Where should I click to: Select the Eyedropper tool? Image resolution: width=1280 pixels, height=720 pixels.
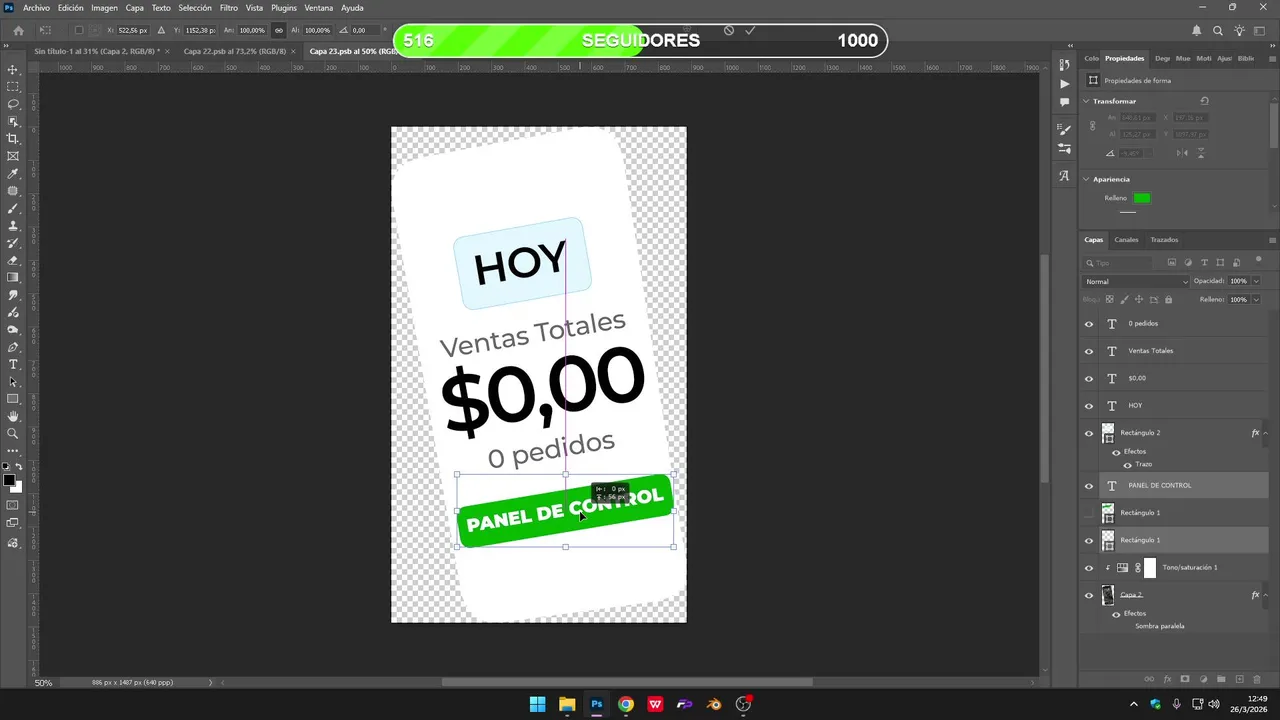(x=13, y=174)
